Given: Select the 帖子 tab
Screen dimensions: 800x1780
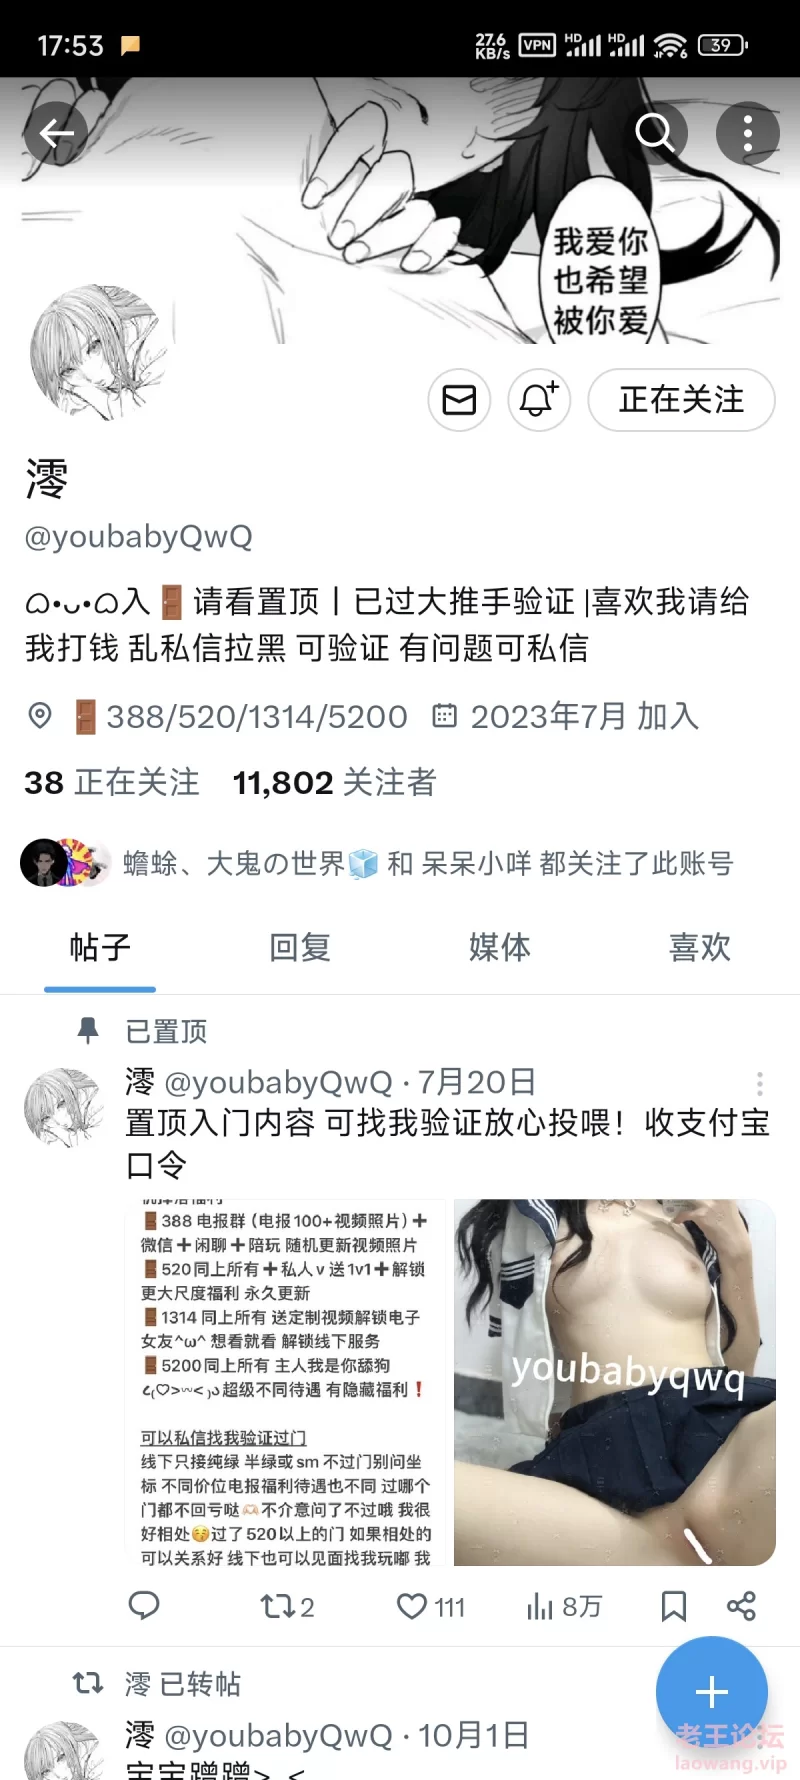Looking at the screenshot, I should coord(100,947).
